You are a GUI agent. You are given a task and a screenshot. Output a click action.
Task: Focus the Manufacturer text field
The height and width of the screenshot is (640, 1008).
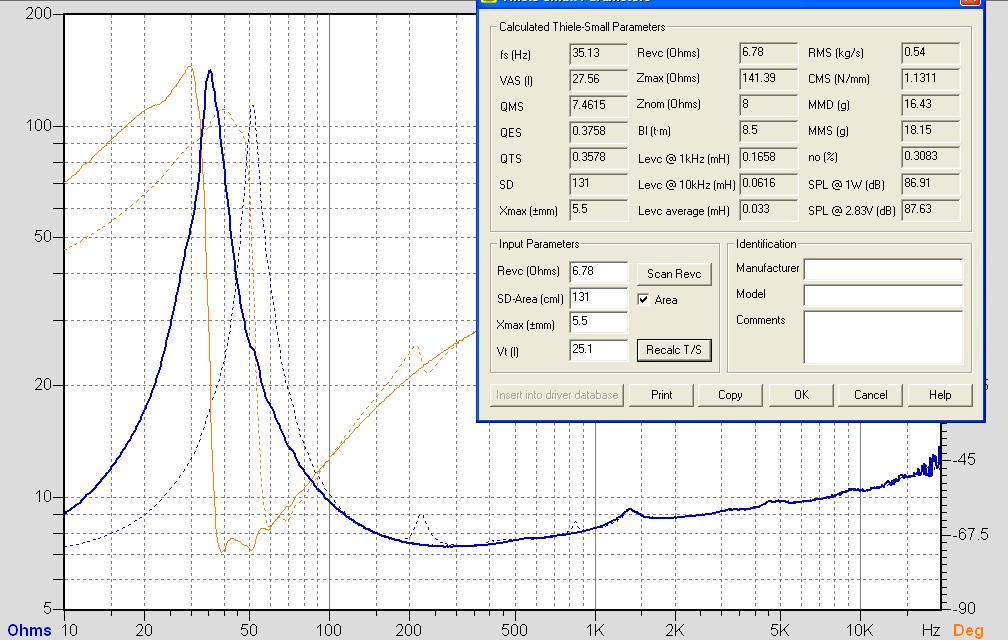pyautogui.click(x=883, y=269)
